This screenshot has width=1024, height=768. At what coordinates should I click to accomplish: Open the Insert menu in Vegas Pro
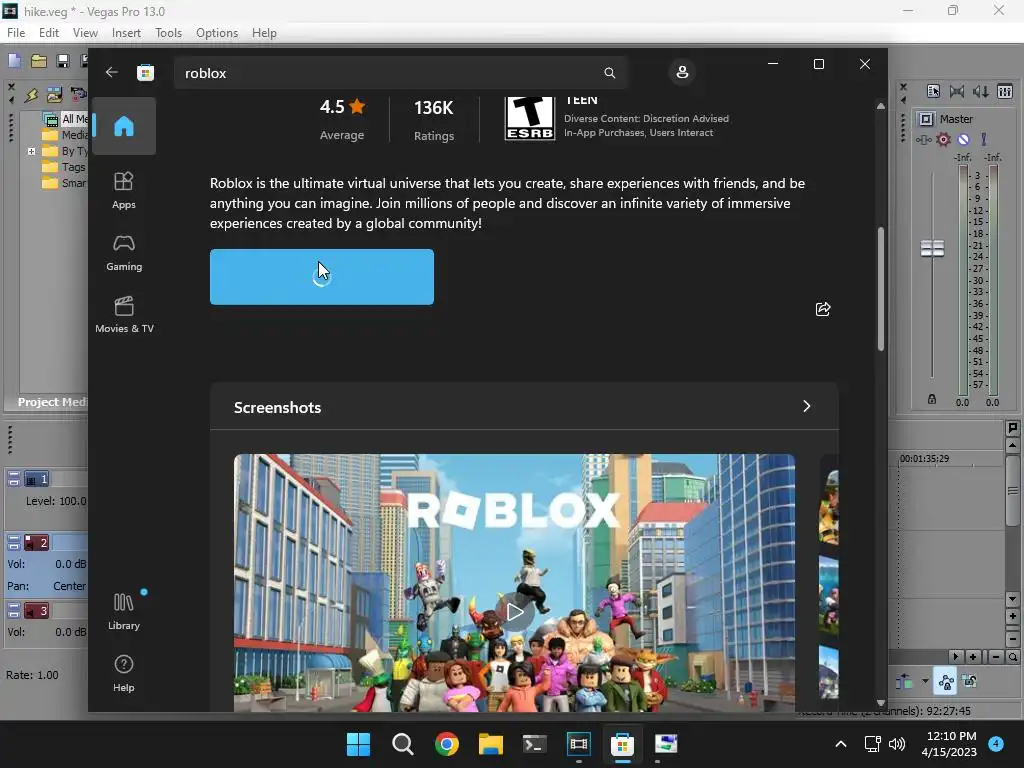[126, 33]
